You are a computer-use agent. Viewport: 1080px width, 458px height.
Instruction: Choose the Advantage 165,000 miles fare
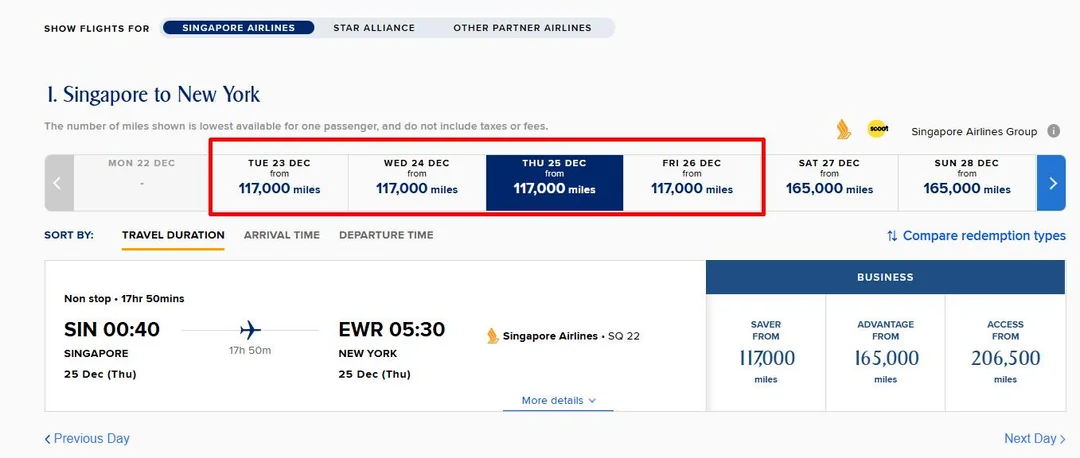[x=886, y=352]
